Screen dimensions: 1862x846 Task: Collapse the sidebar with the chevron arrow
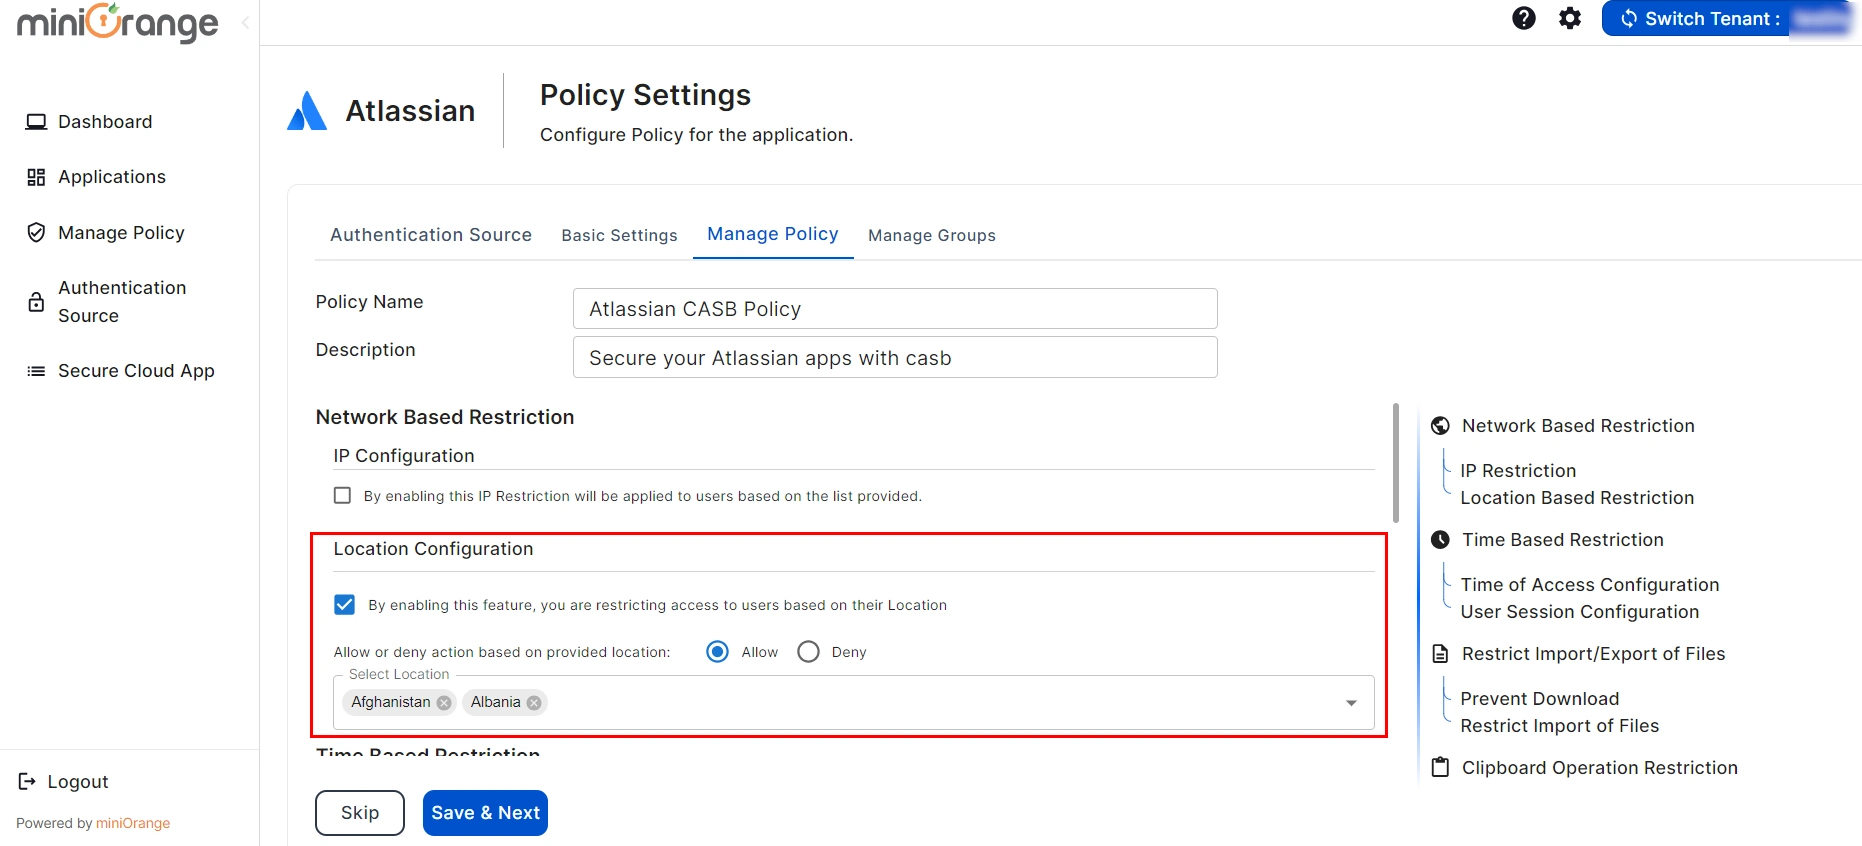(245, 22)
